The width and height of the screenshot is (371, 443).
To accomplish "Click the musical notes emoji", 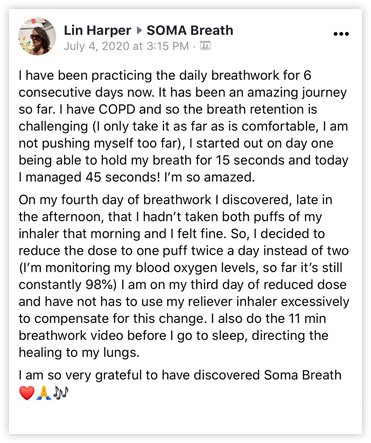I will click(x=61, y=393).
